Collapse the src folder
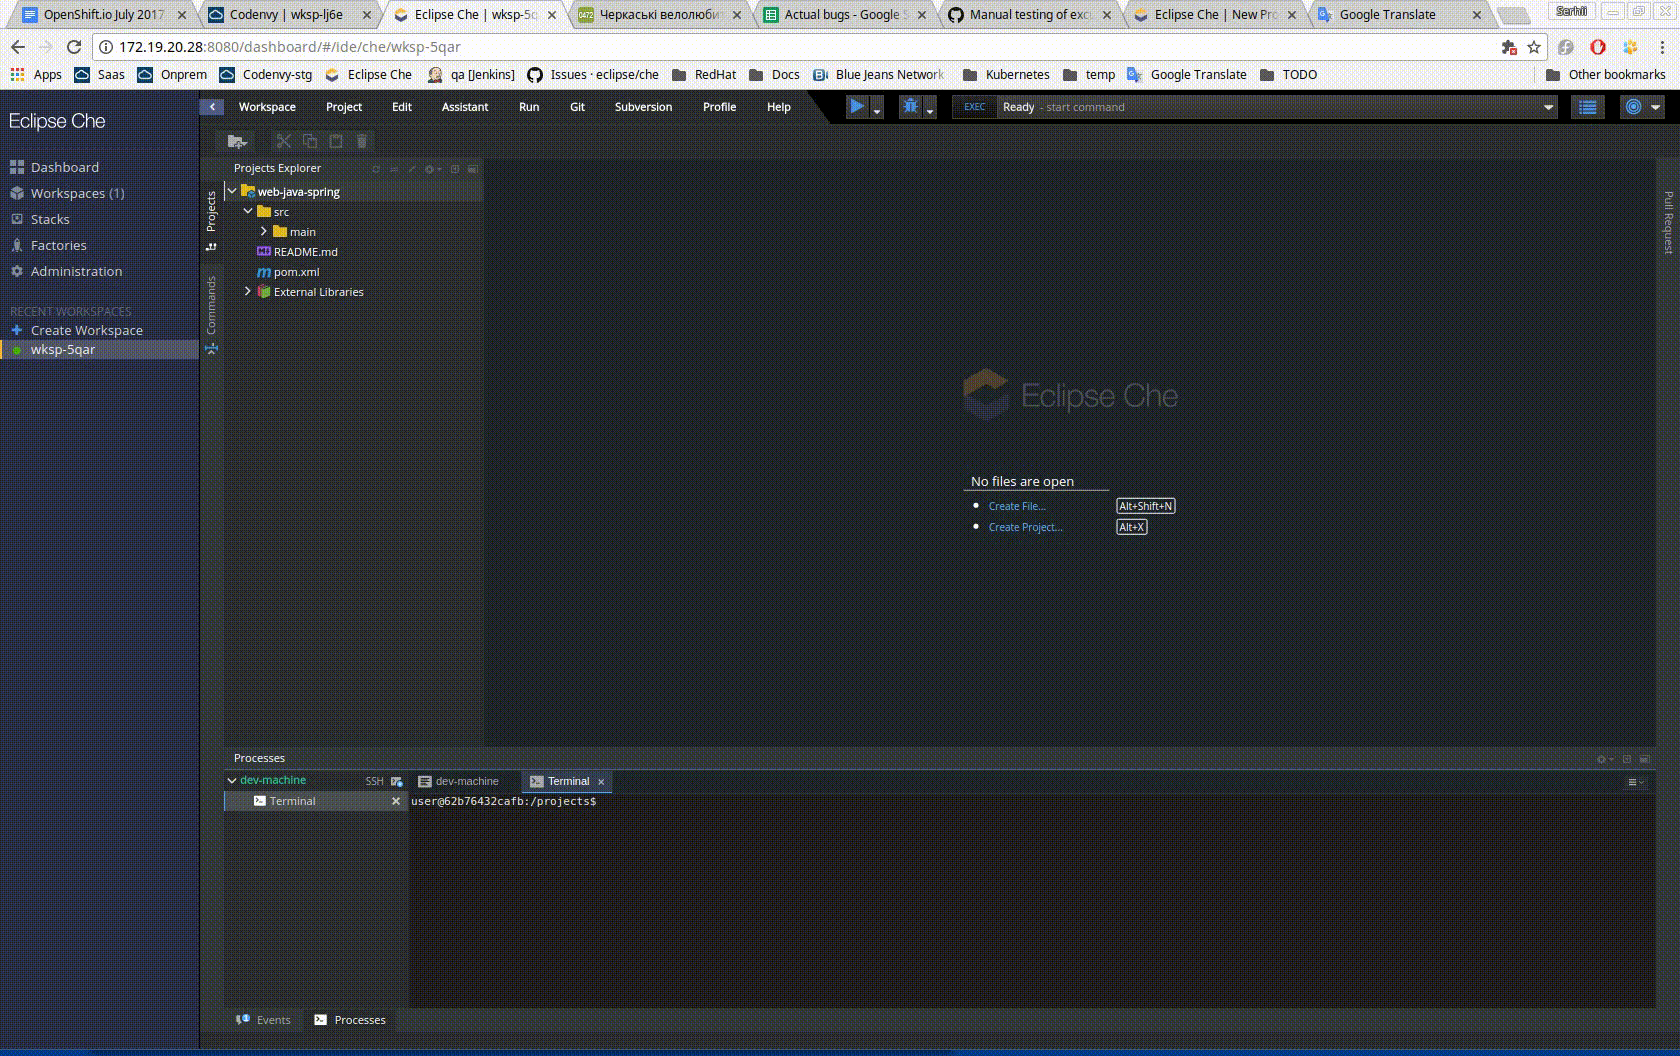 248,211
